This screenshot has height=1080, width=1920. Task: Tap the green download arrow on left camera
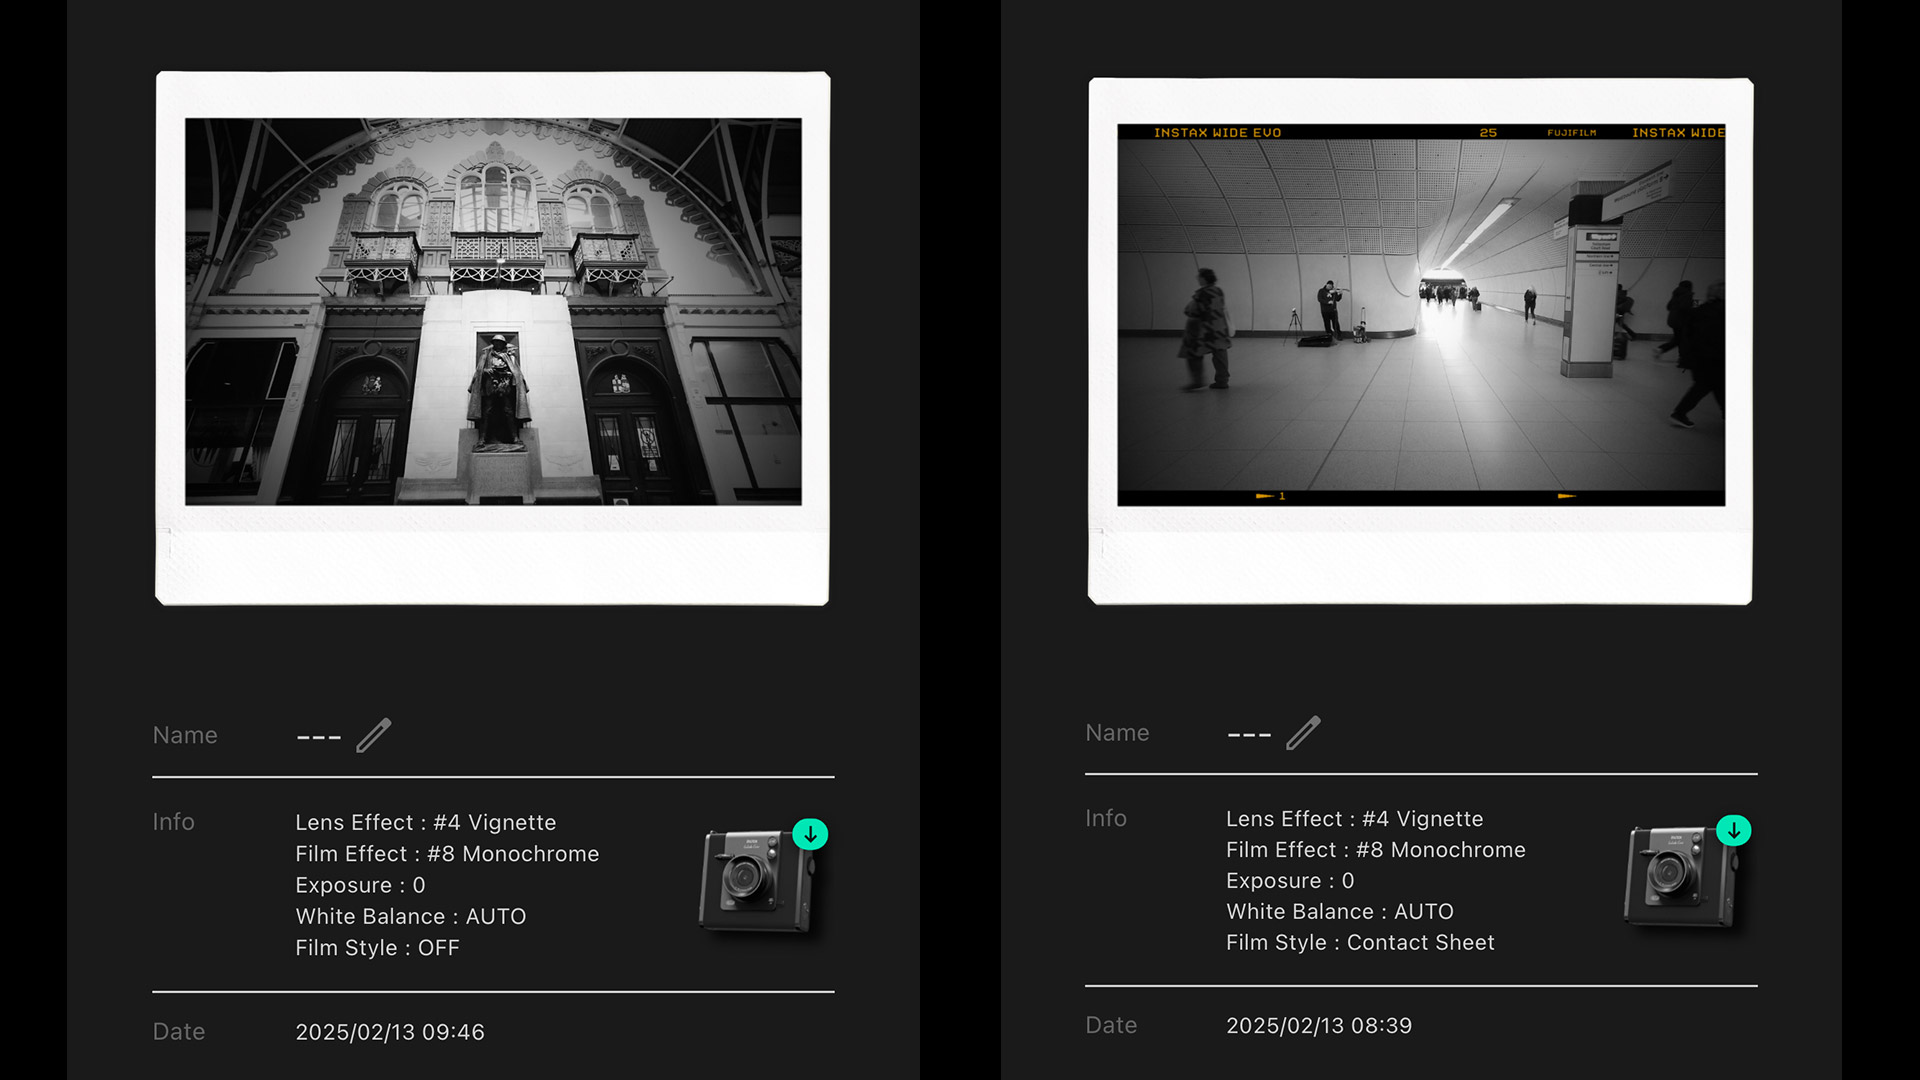(810, 834)
